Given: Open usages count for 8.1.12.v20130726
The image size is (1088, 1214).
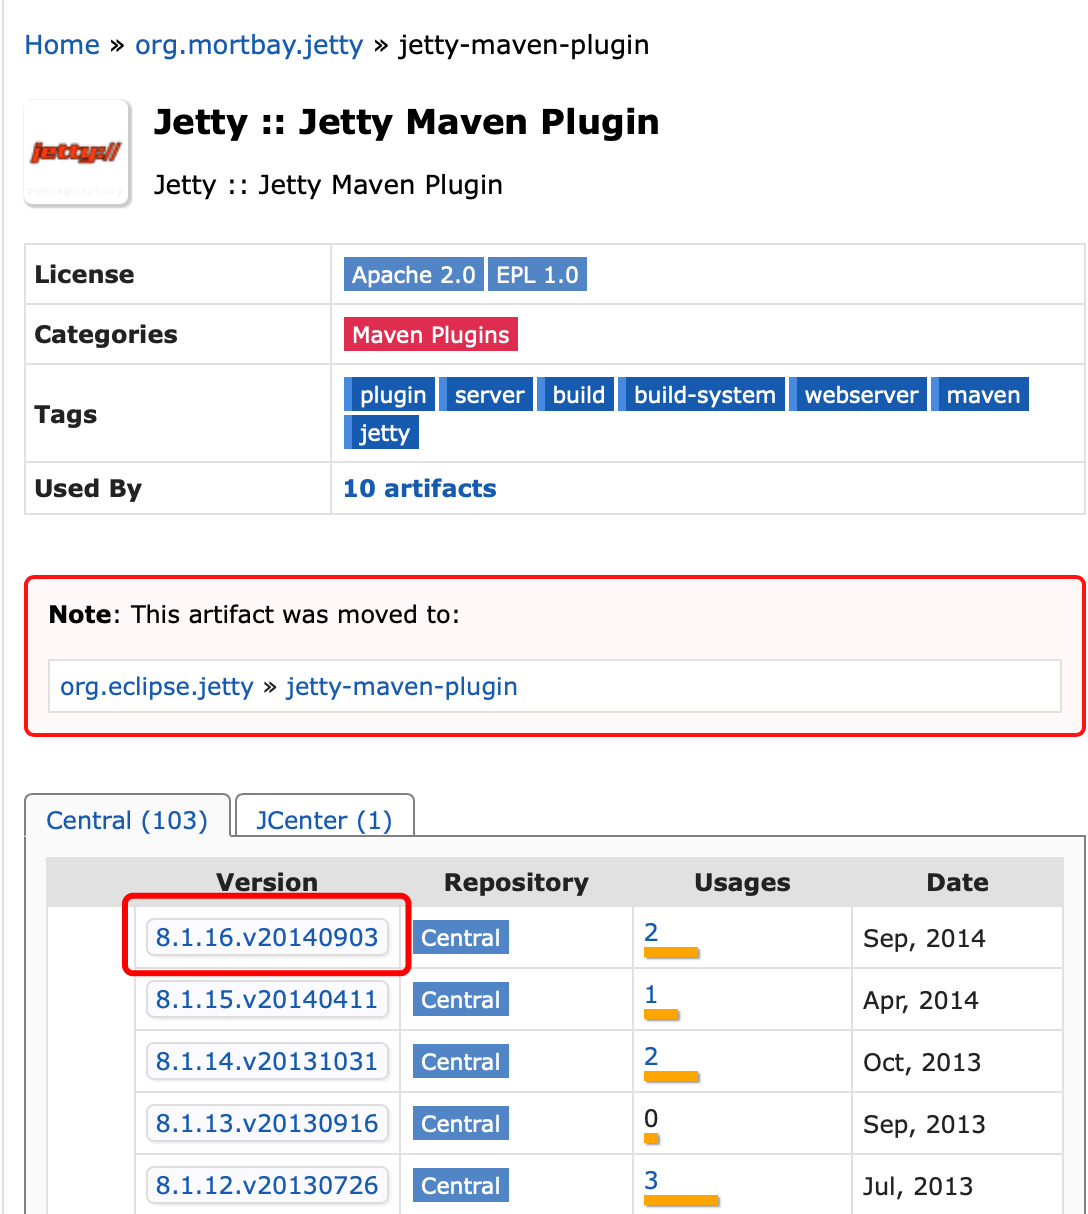Looking at the screenshot, I should pyautogui.click(x=651, y=1181).
